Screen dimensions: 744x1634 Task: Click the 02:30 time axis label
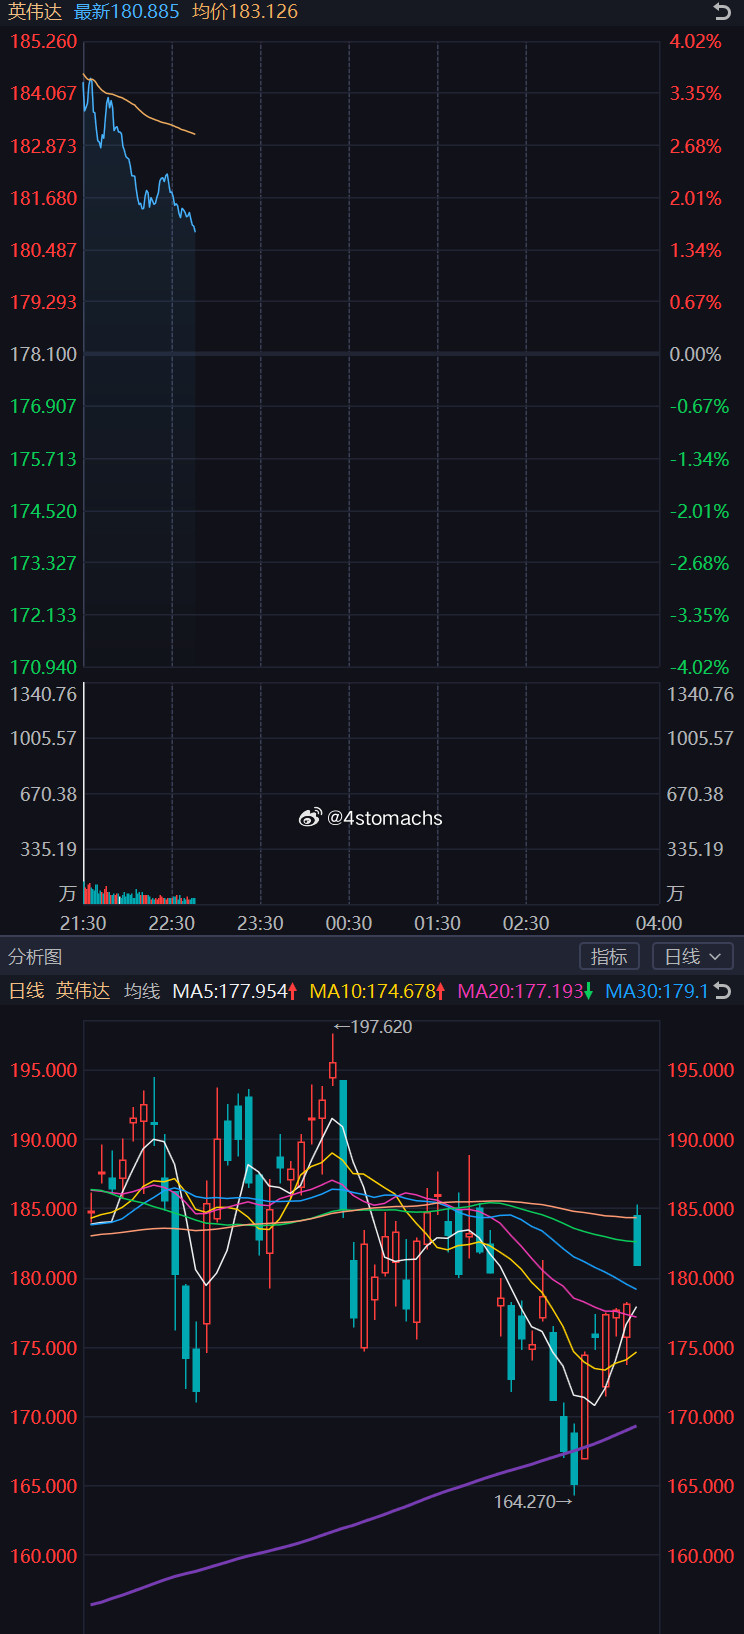point(526,923)
